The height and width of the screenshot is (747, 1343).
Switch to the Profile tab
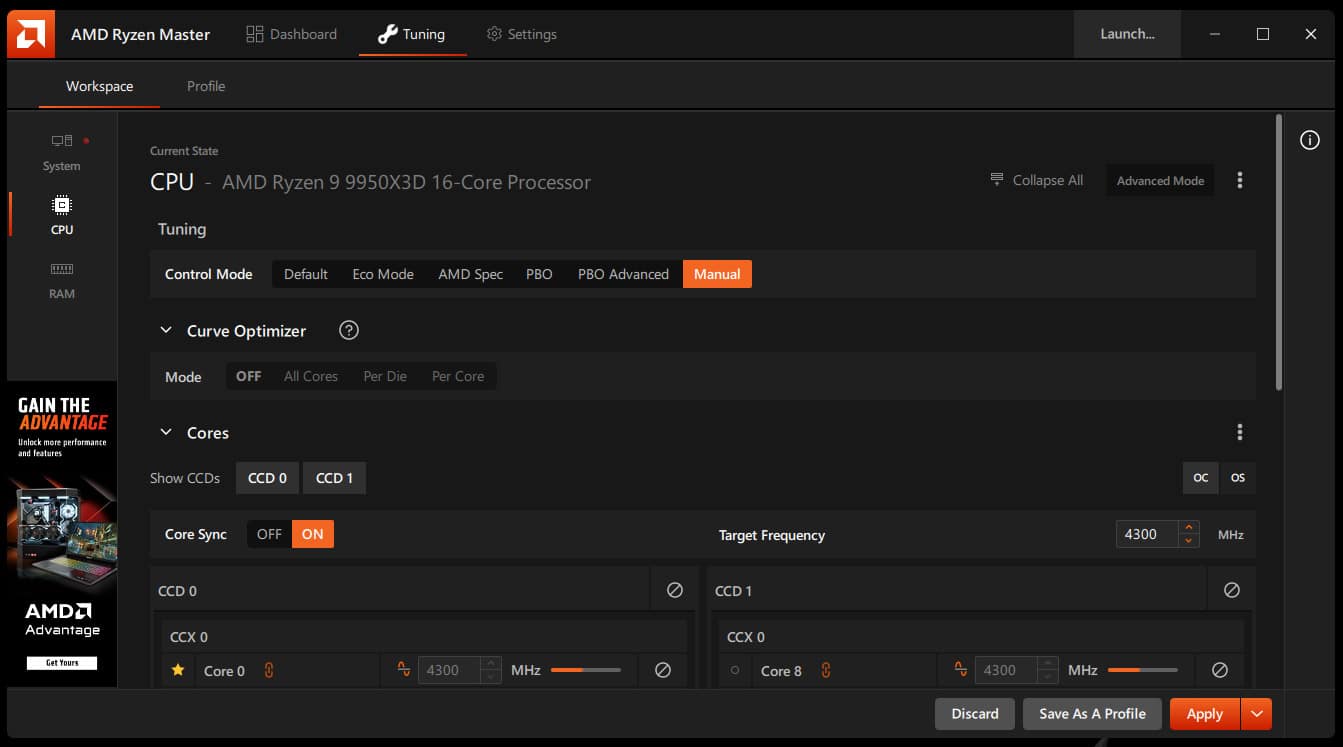(x=206, y=86)
